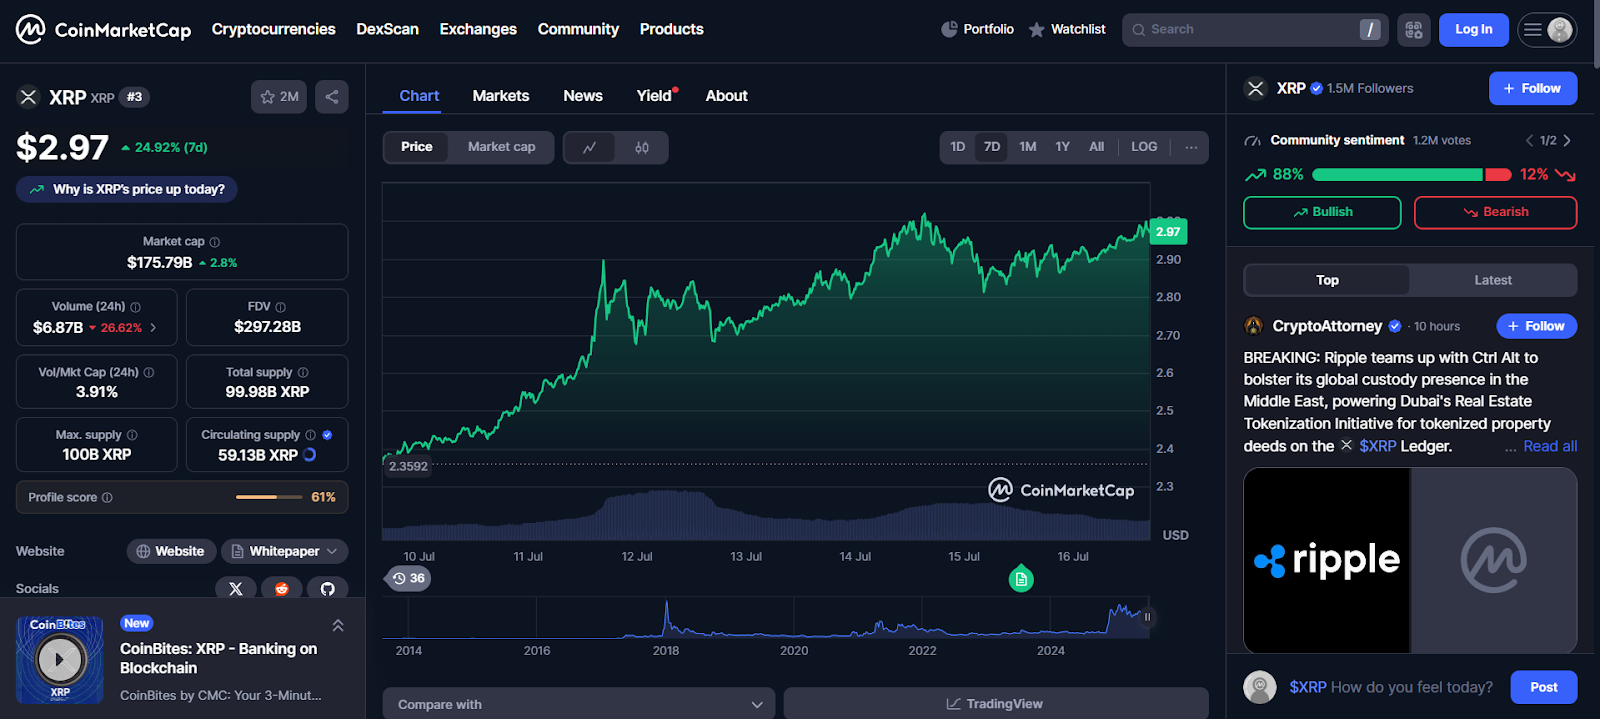Switch to candlestick chart icon
This screenshot has height=719, width=1600.
click(x=642, y=147)
